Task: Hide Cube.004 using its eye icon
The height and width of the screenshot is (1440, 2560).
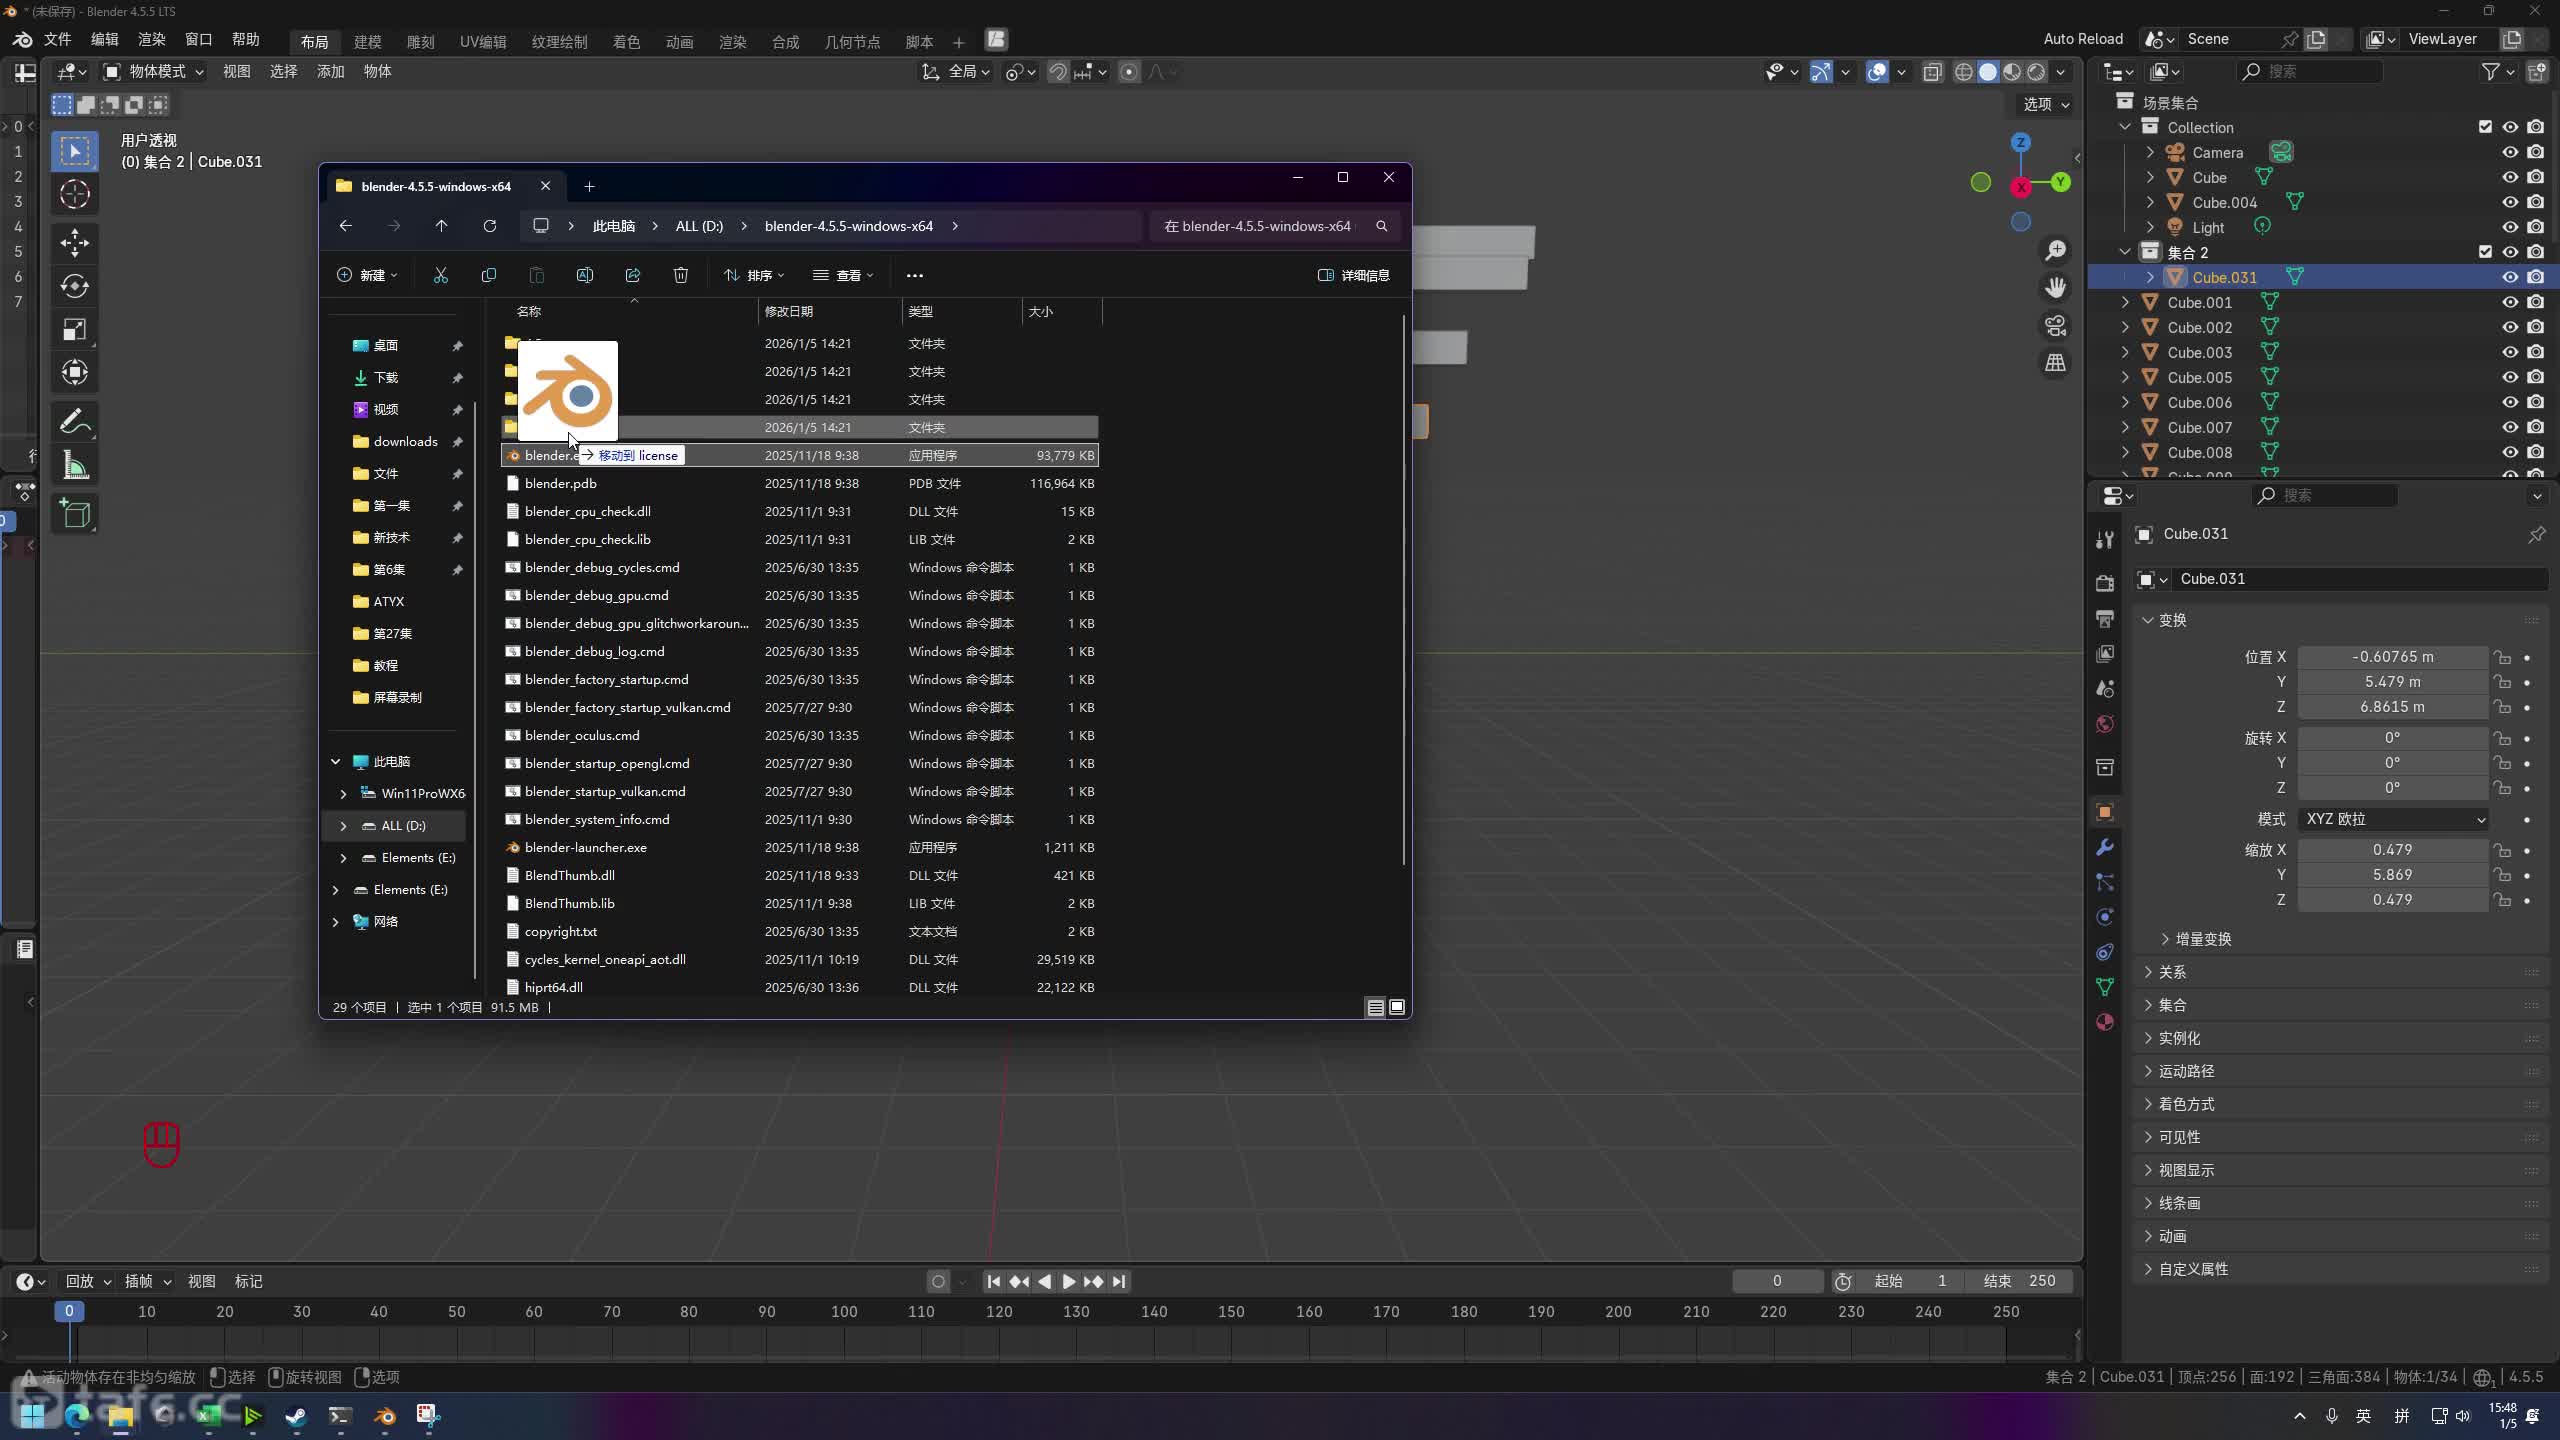Action: (x=2510, y=202)
